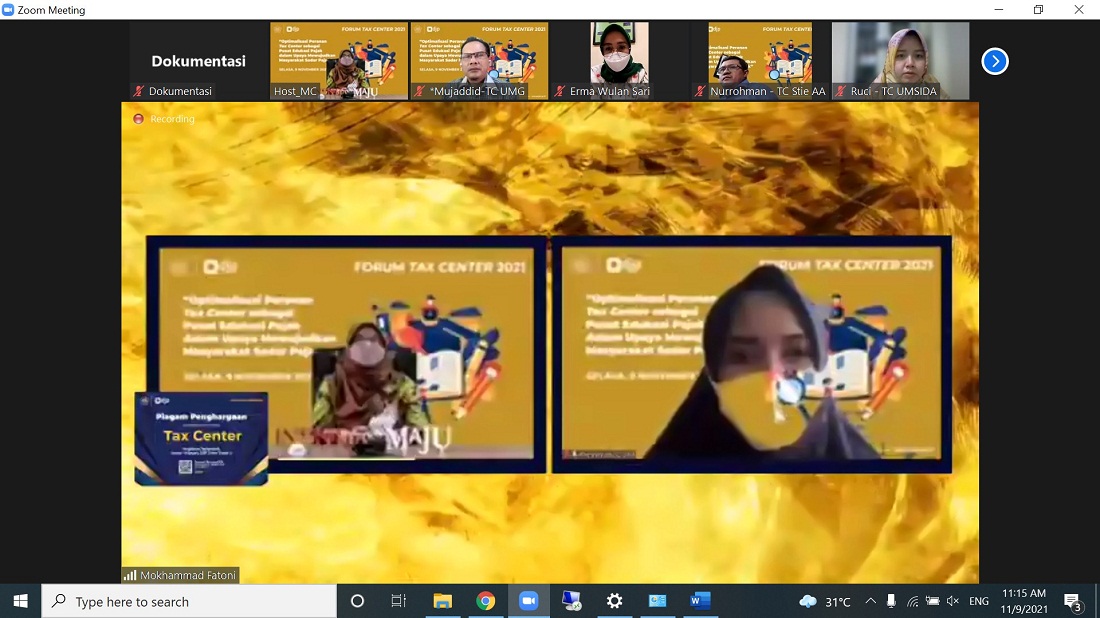
Task: Open Microsoft Word from the taskbar
Action: 700,601
